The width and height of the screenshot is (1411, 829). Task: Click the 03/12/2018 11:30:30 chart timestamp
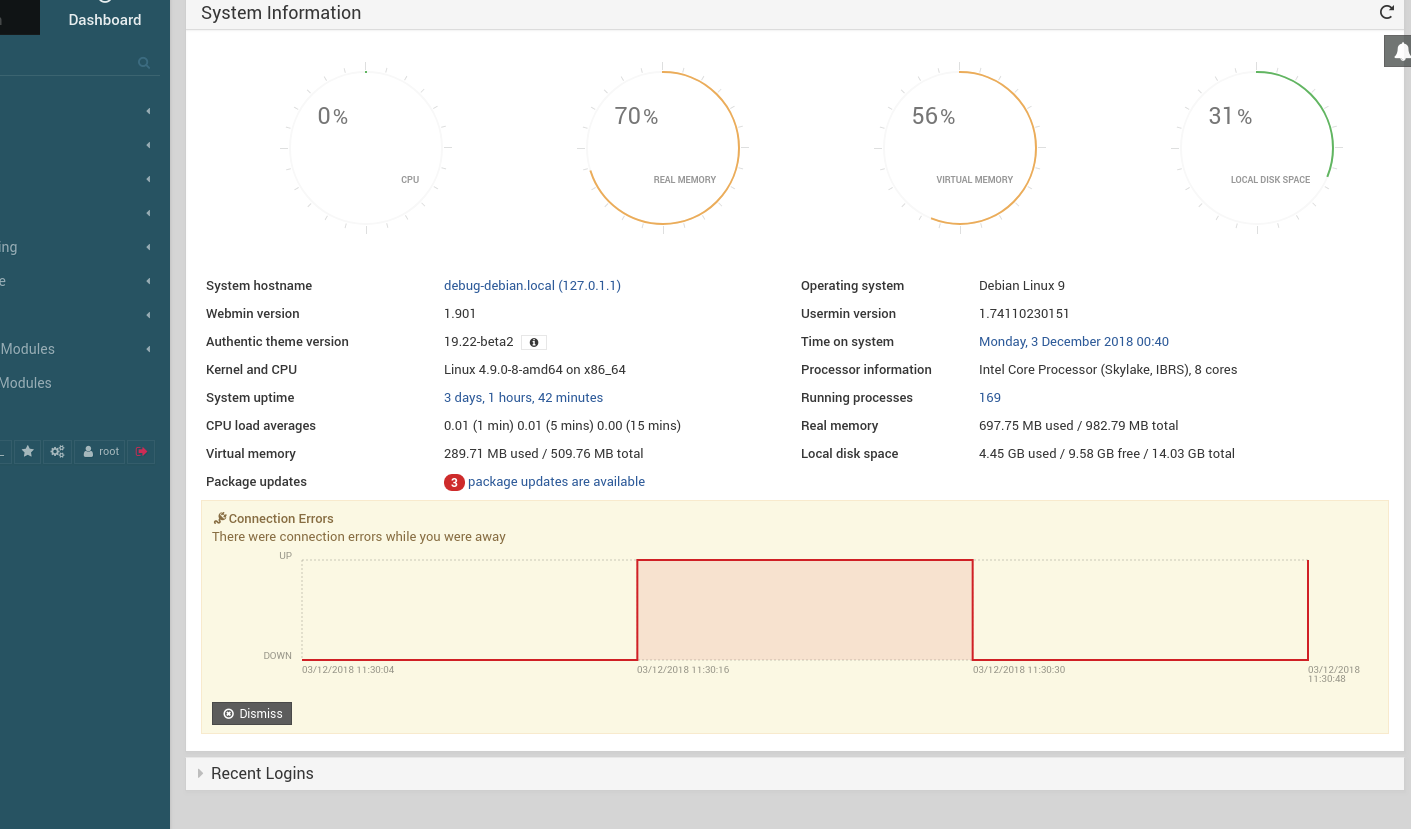tap(1019, 670)
